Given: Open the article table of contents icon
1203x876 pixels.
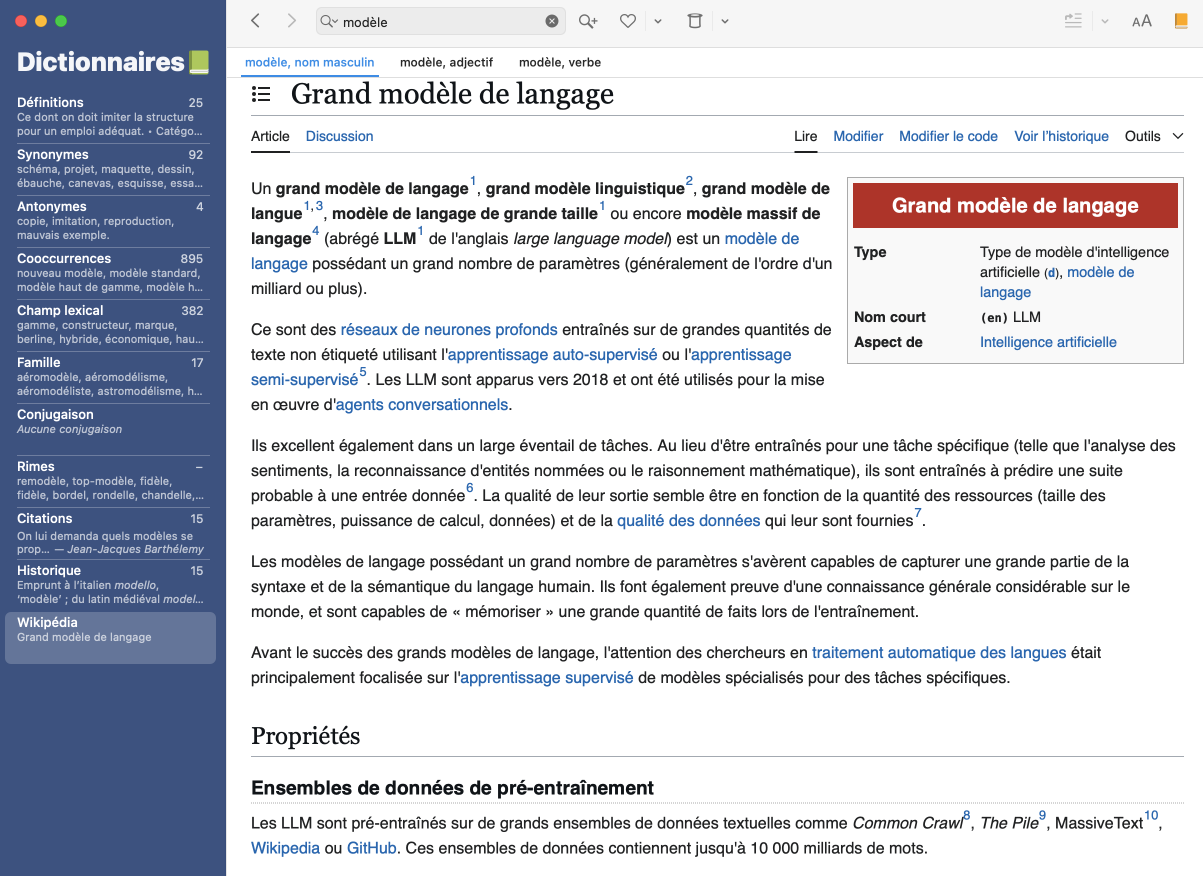Looking at the screenshot, I should (x=261, y=95).
